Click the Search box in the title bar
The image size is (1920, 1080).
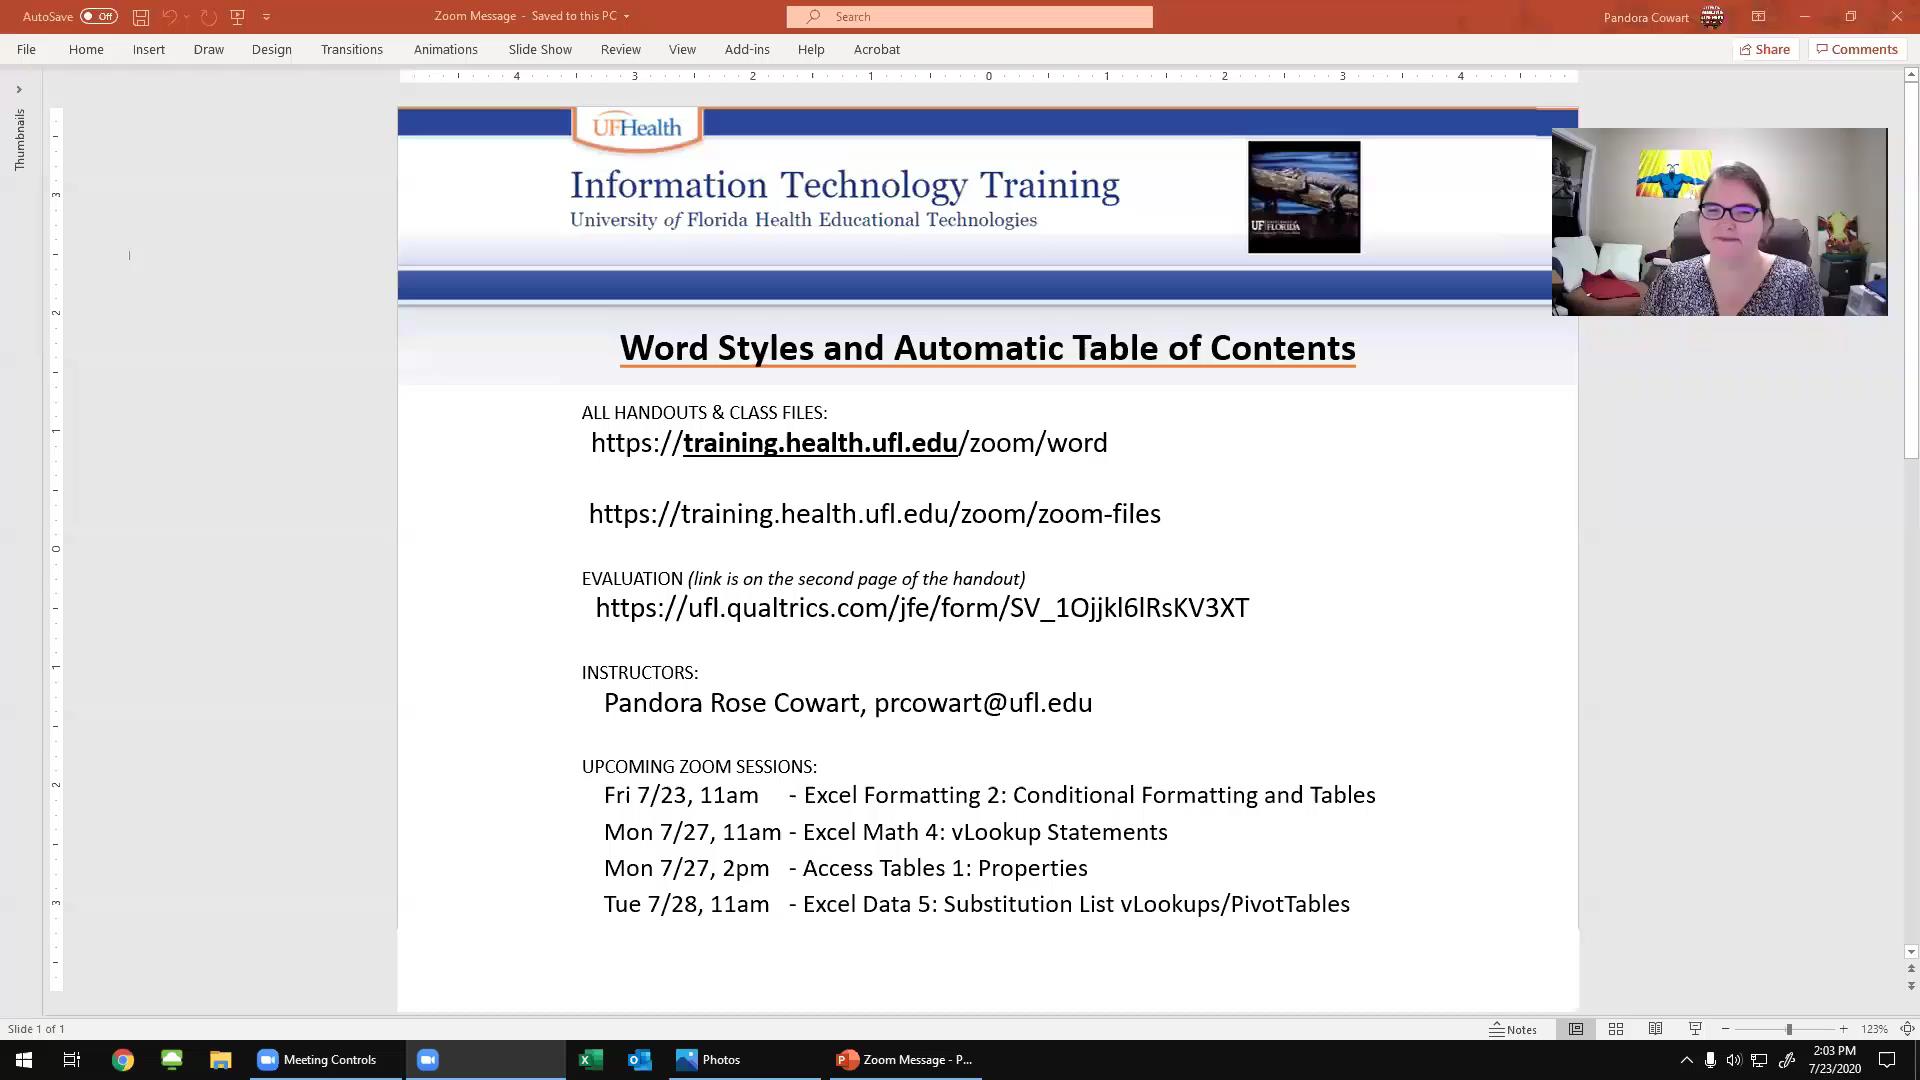click(969, 17)
